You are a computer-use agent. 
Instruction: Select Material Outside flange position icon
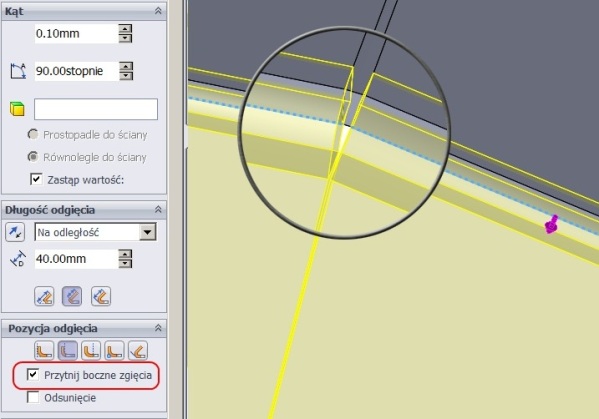point(68,350)
